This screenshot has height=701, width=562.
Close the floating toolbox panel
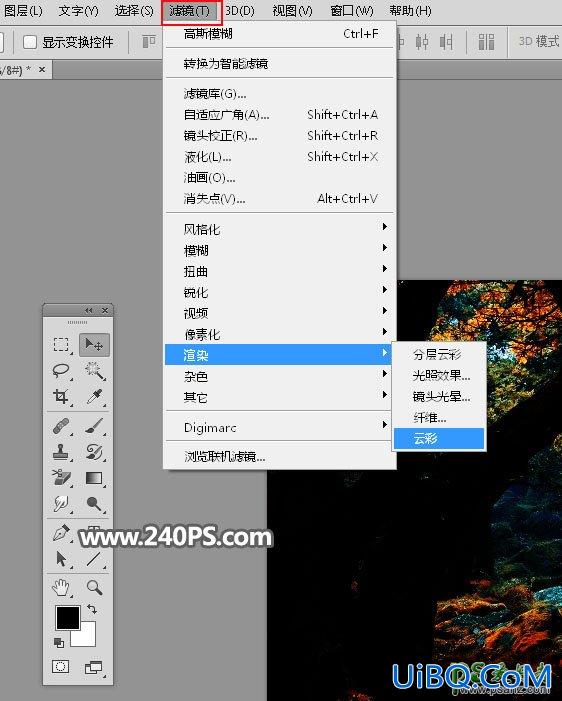coord(105,310)
